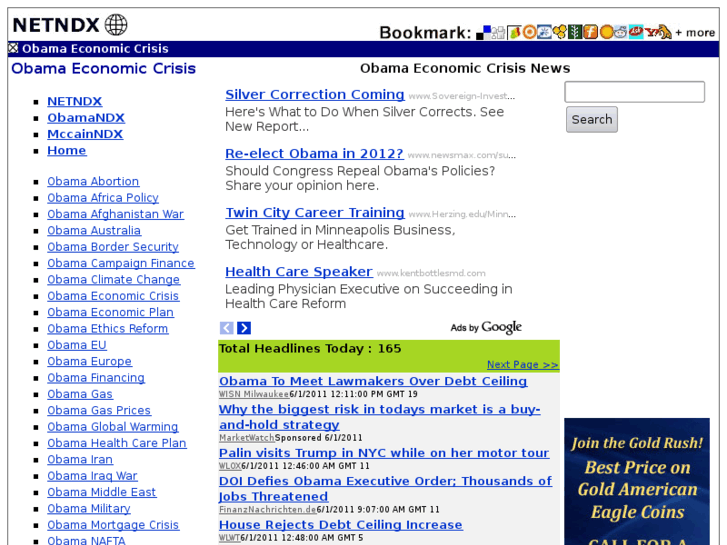Viewport: 727px width, 545px height.
Task: Click the orange Furl 'f' bookmark icon
Action: (x=591, y=32)
